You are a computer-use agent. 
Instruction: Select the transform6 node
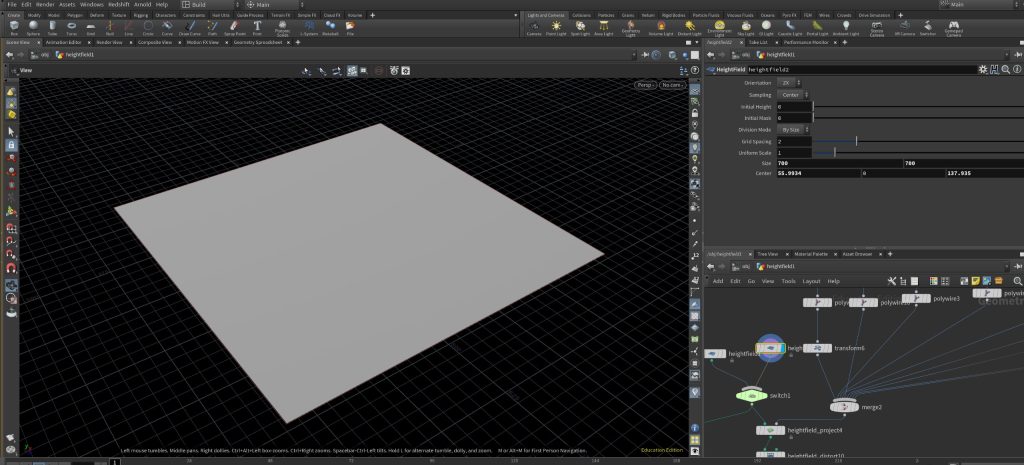(x=817, y=348)
